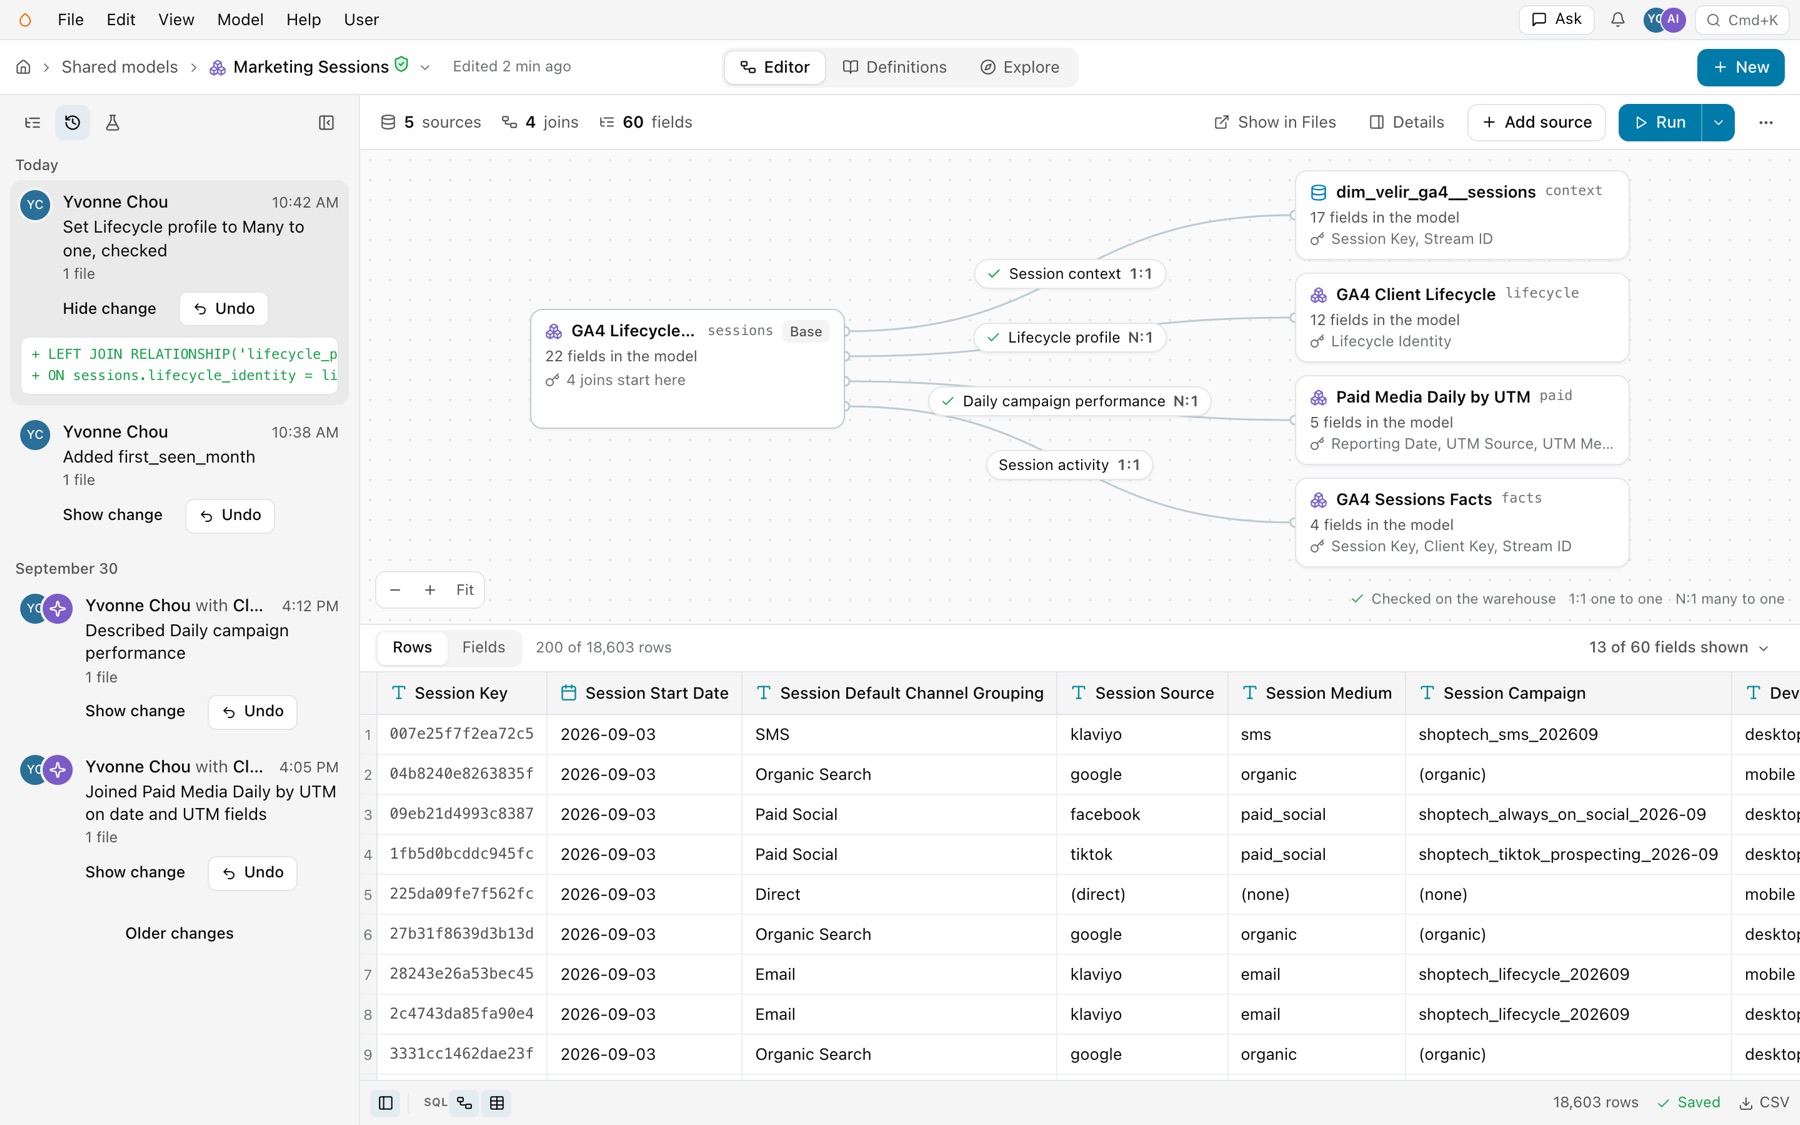Collapse the left sidebar panel icon
Image resolution: width=1800 pixels, height=1125 pixels.
click(x=326, y=122)
